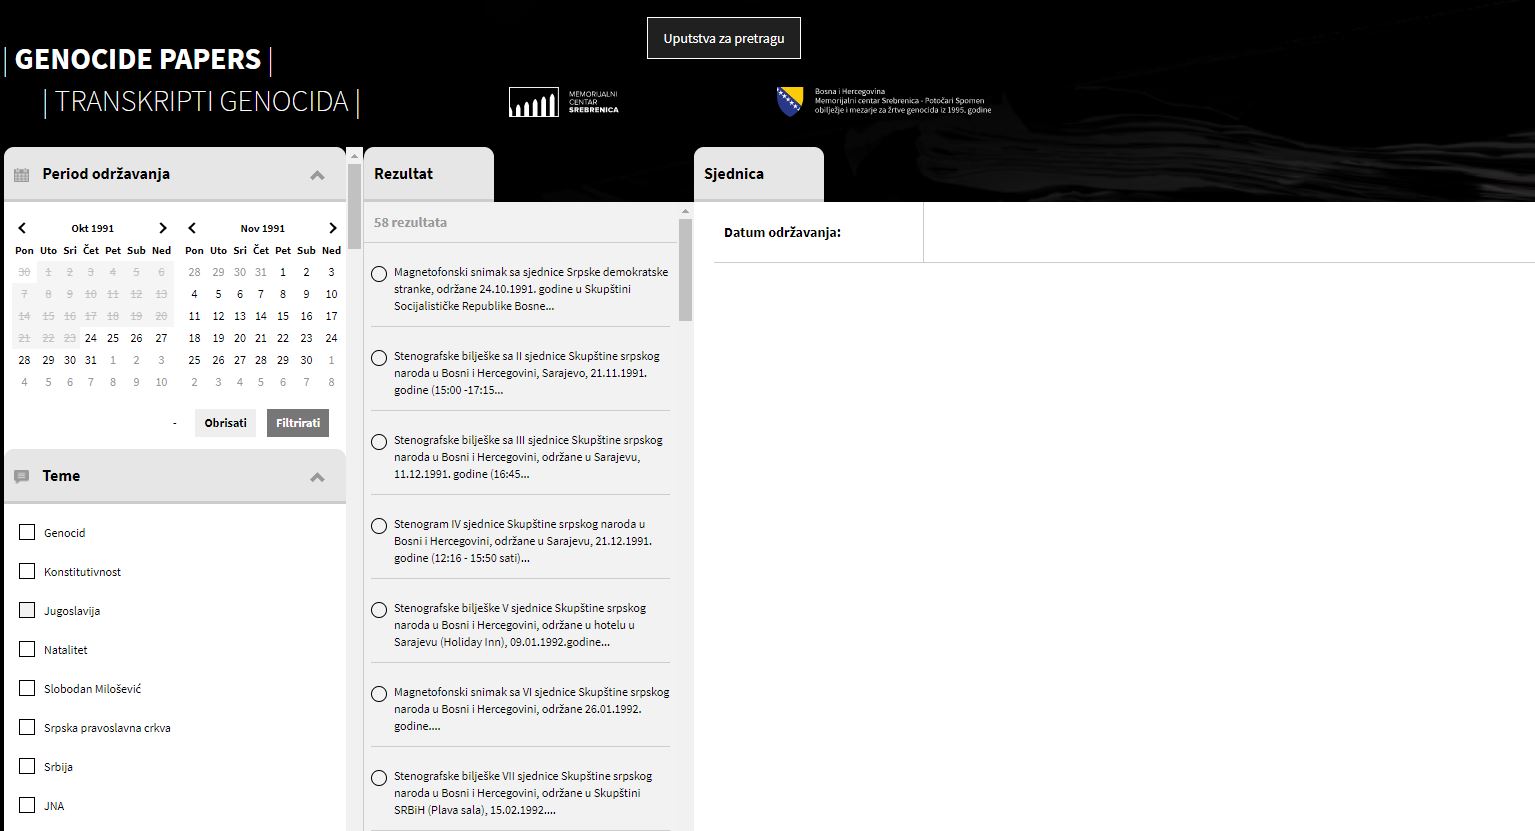The width and height of the screenshot is (1535, 831).
Task: Select the II sjednice 21.11.1991 result radio button
Action: click(379, 358)
